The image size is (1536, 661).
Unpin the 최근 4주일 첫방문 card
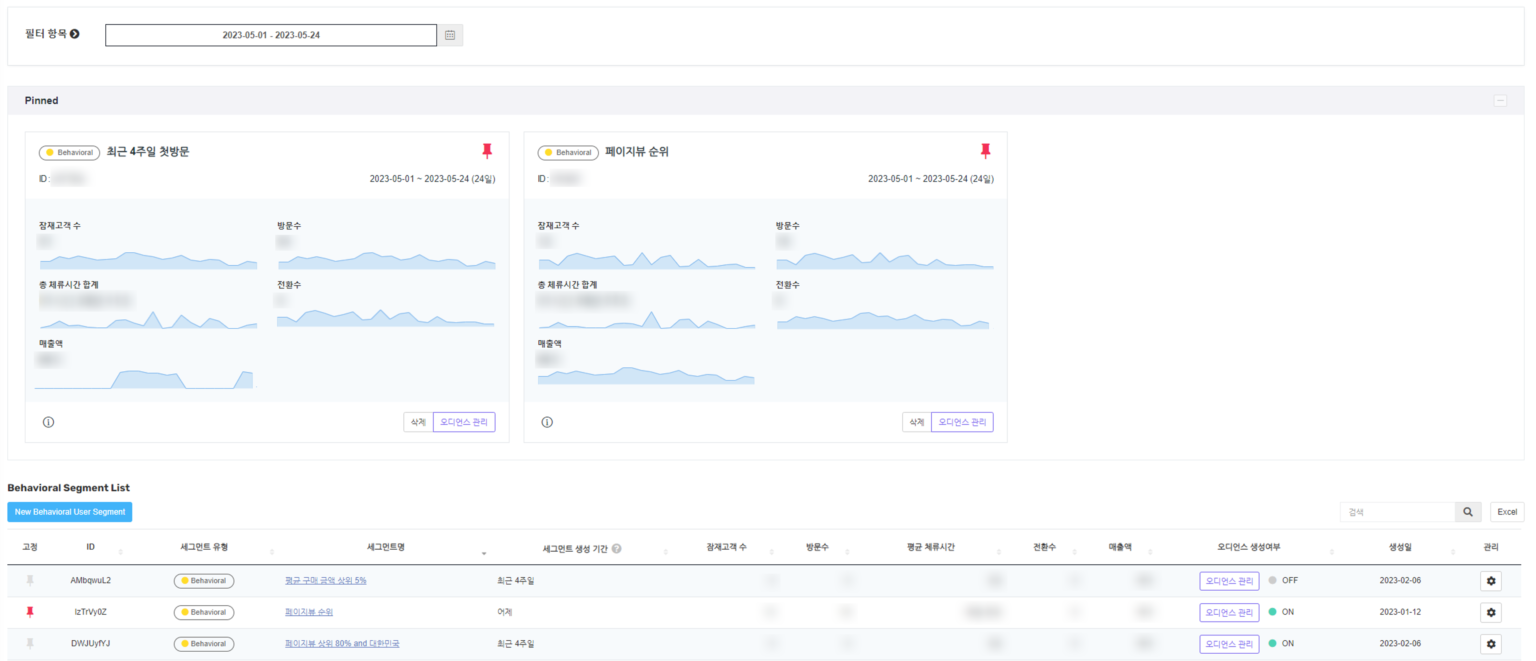[487, 150]
